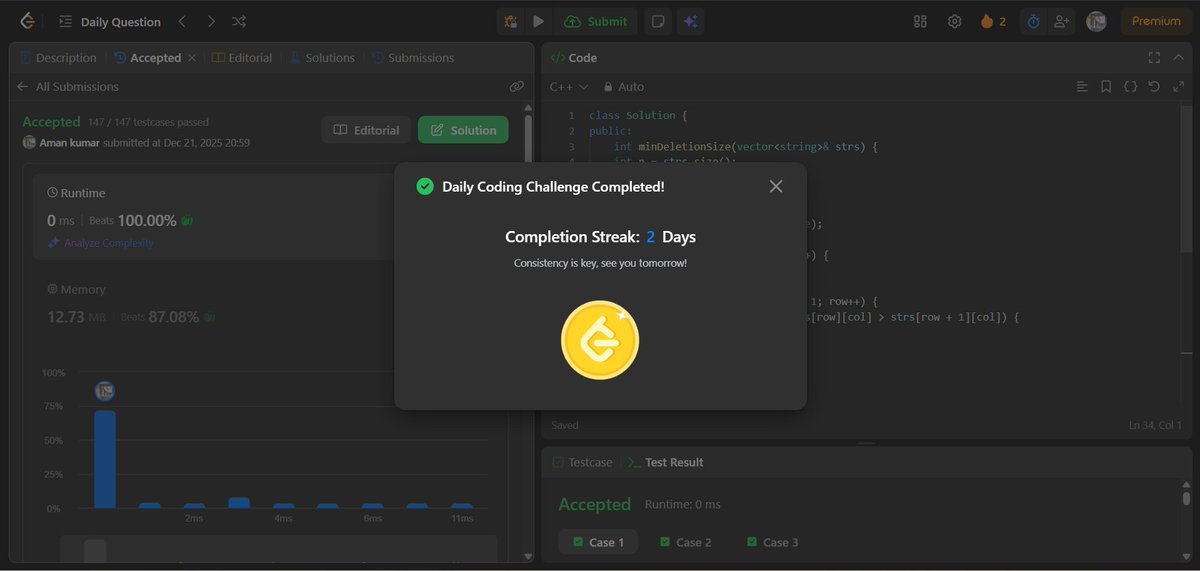Switch to the Editorial tab
This screenshot has width=1200, height=571.
[x=242, y=58]
